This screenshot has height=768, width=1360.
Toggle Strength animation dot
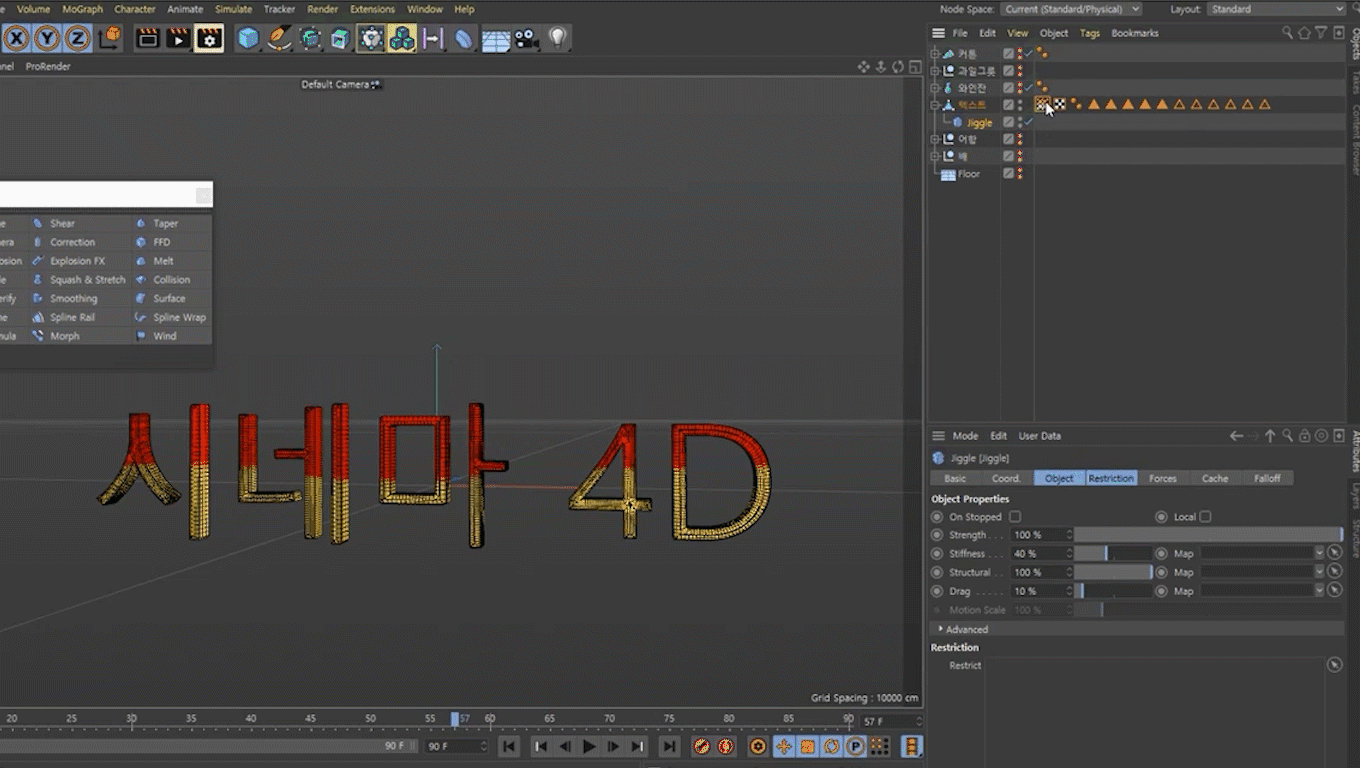coord(937,535)
